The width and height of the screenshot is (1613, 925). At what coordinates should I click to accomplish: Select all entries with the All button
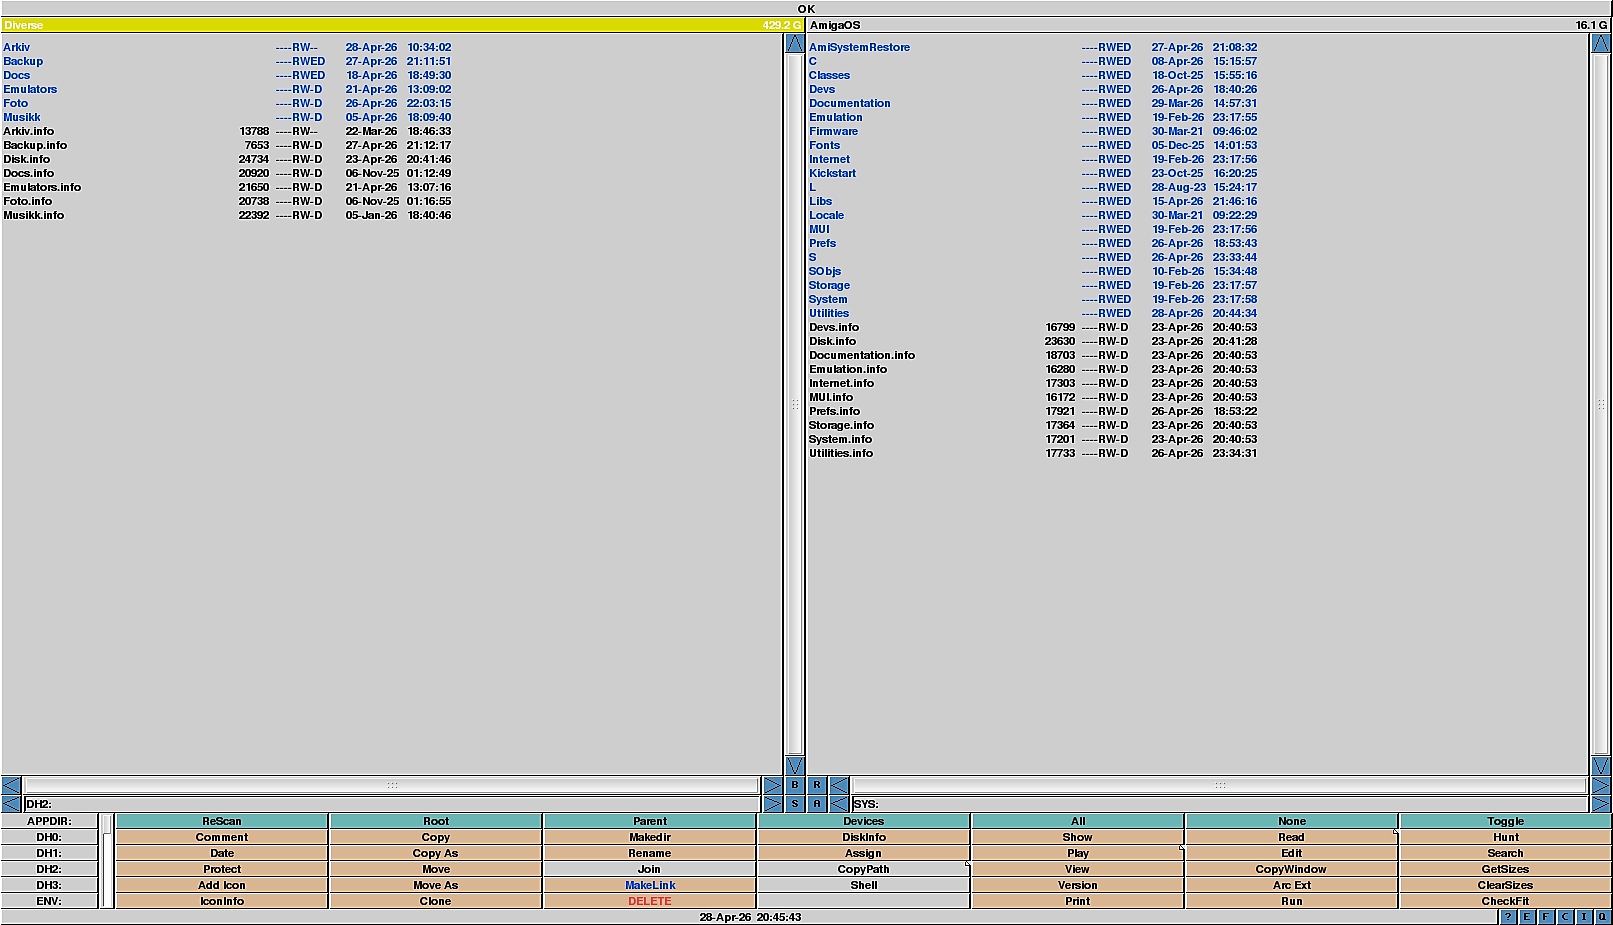point(1077,821)
